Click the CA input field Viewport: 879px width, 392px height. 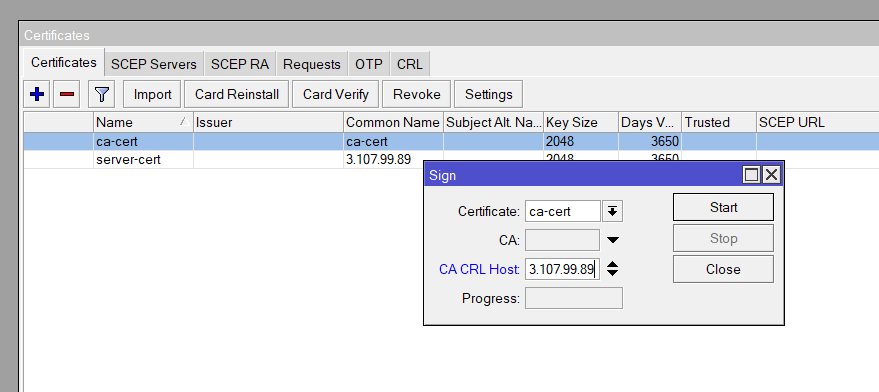(562, 240)
